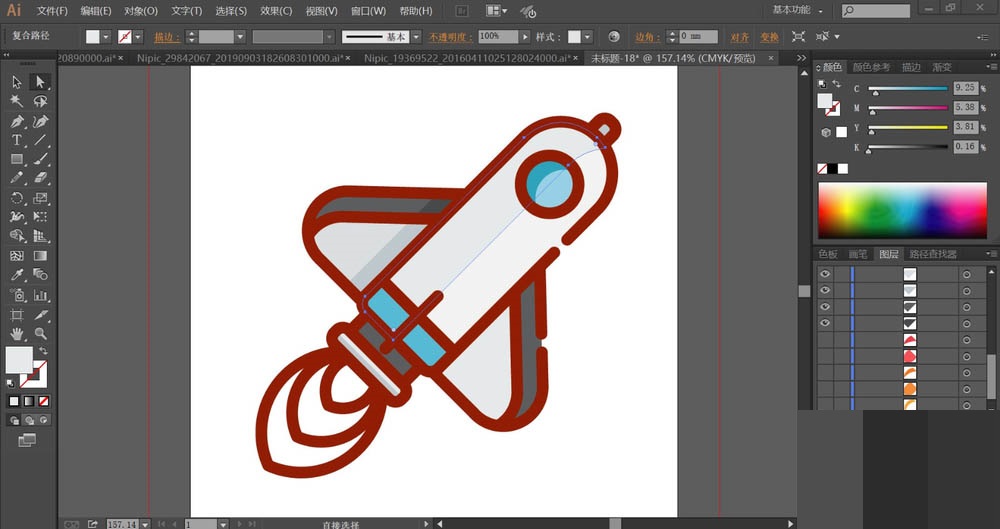Screen dimensions: 1000x529
Task: Open the Arrange Documents dropdown
Action: click(497, 11)
